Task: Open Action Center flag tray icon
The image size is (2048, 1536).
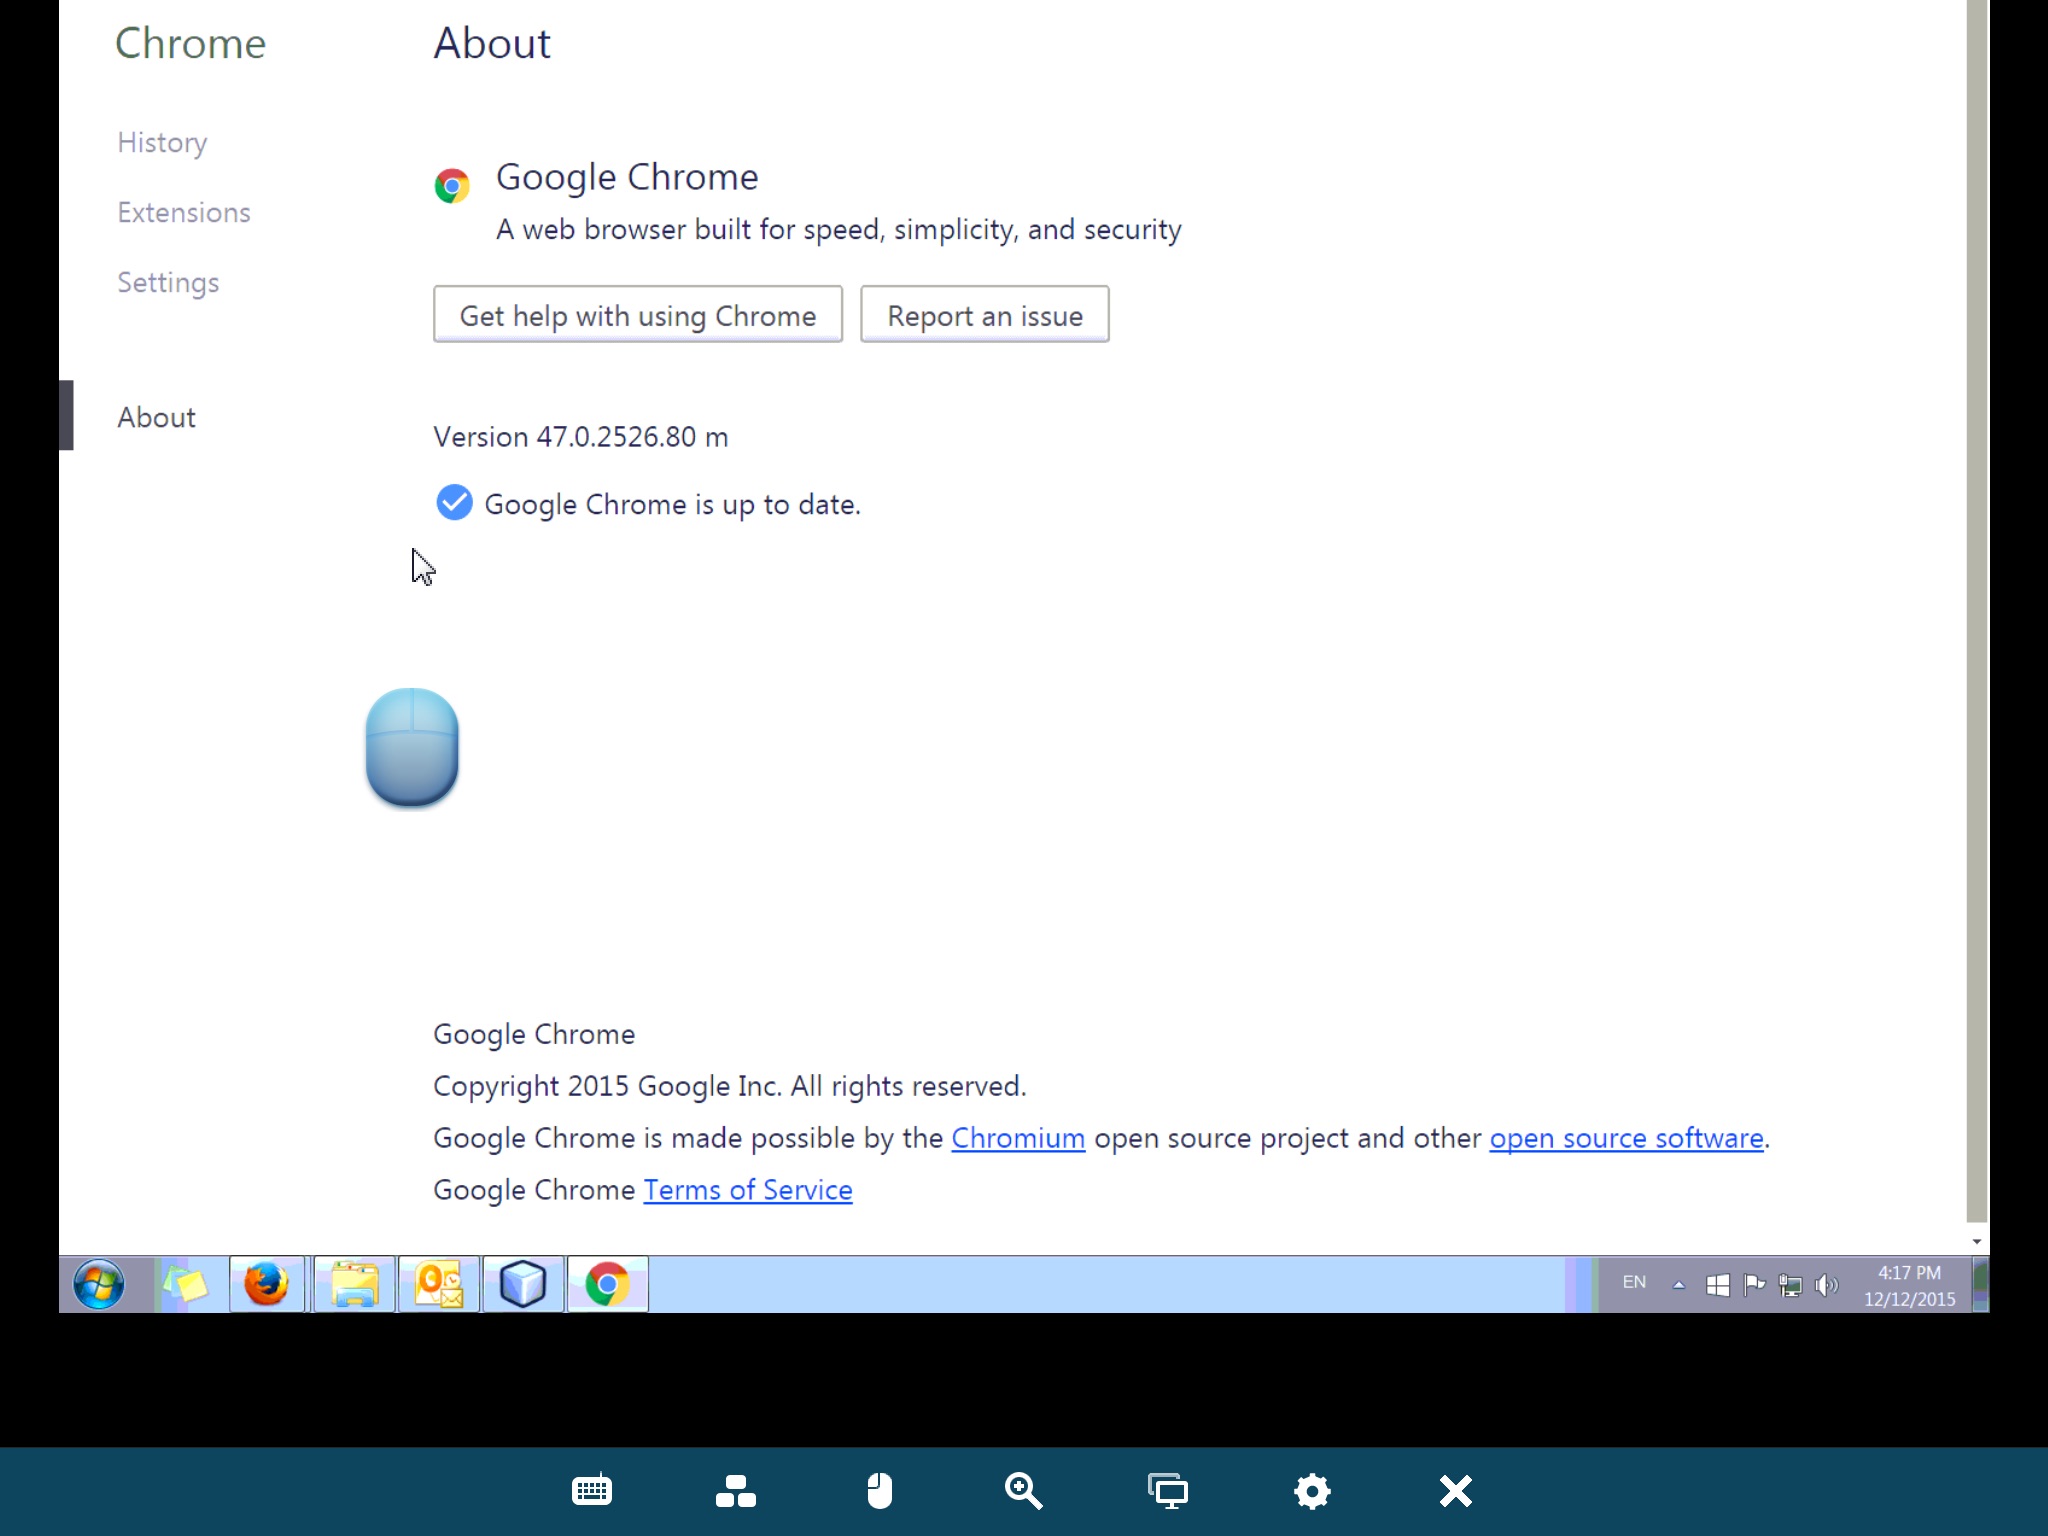Action: tap(1754, 1285)
